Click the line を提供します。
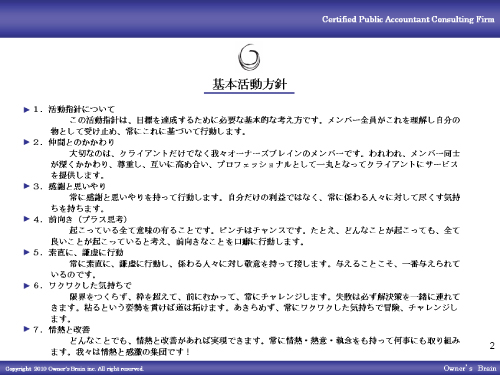This screenshot has width=500, height=375. (78, 175)
